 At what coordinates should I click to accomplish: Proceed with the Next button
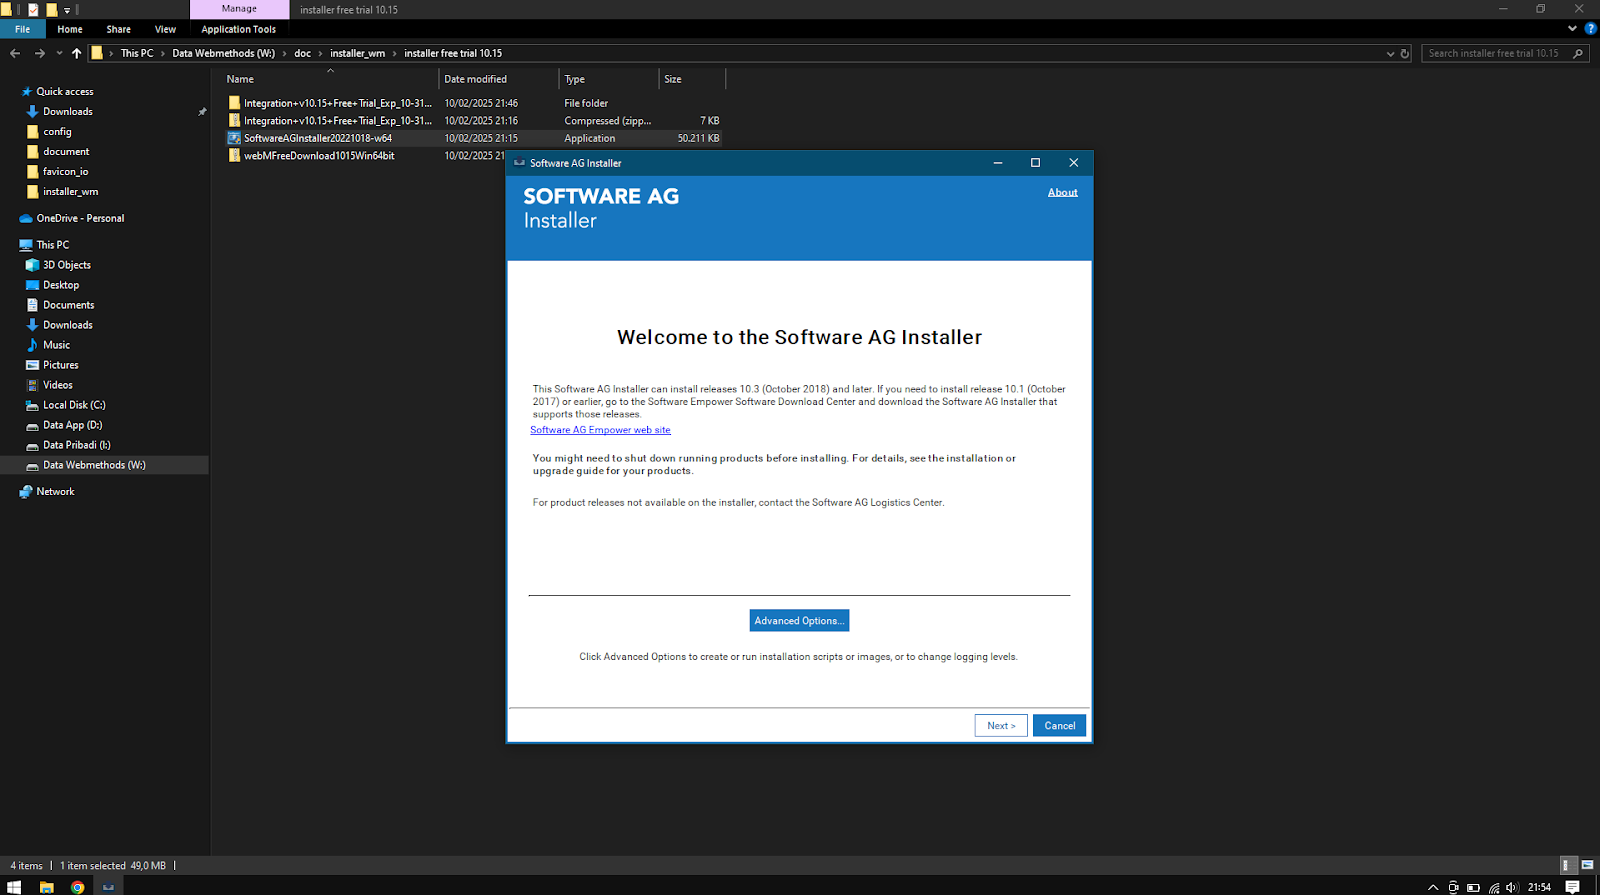click(1001, 726)
